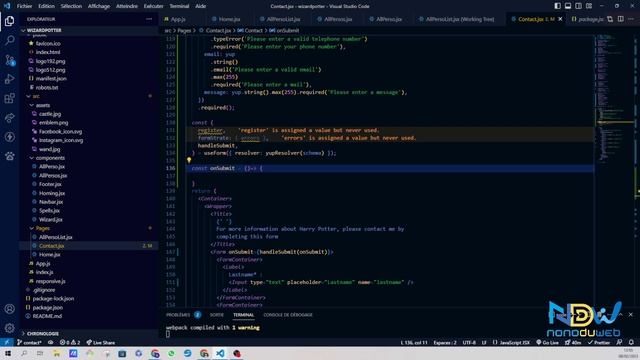Open the Edition menu
The image size is (640, 360).
click(46, 6)
